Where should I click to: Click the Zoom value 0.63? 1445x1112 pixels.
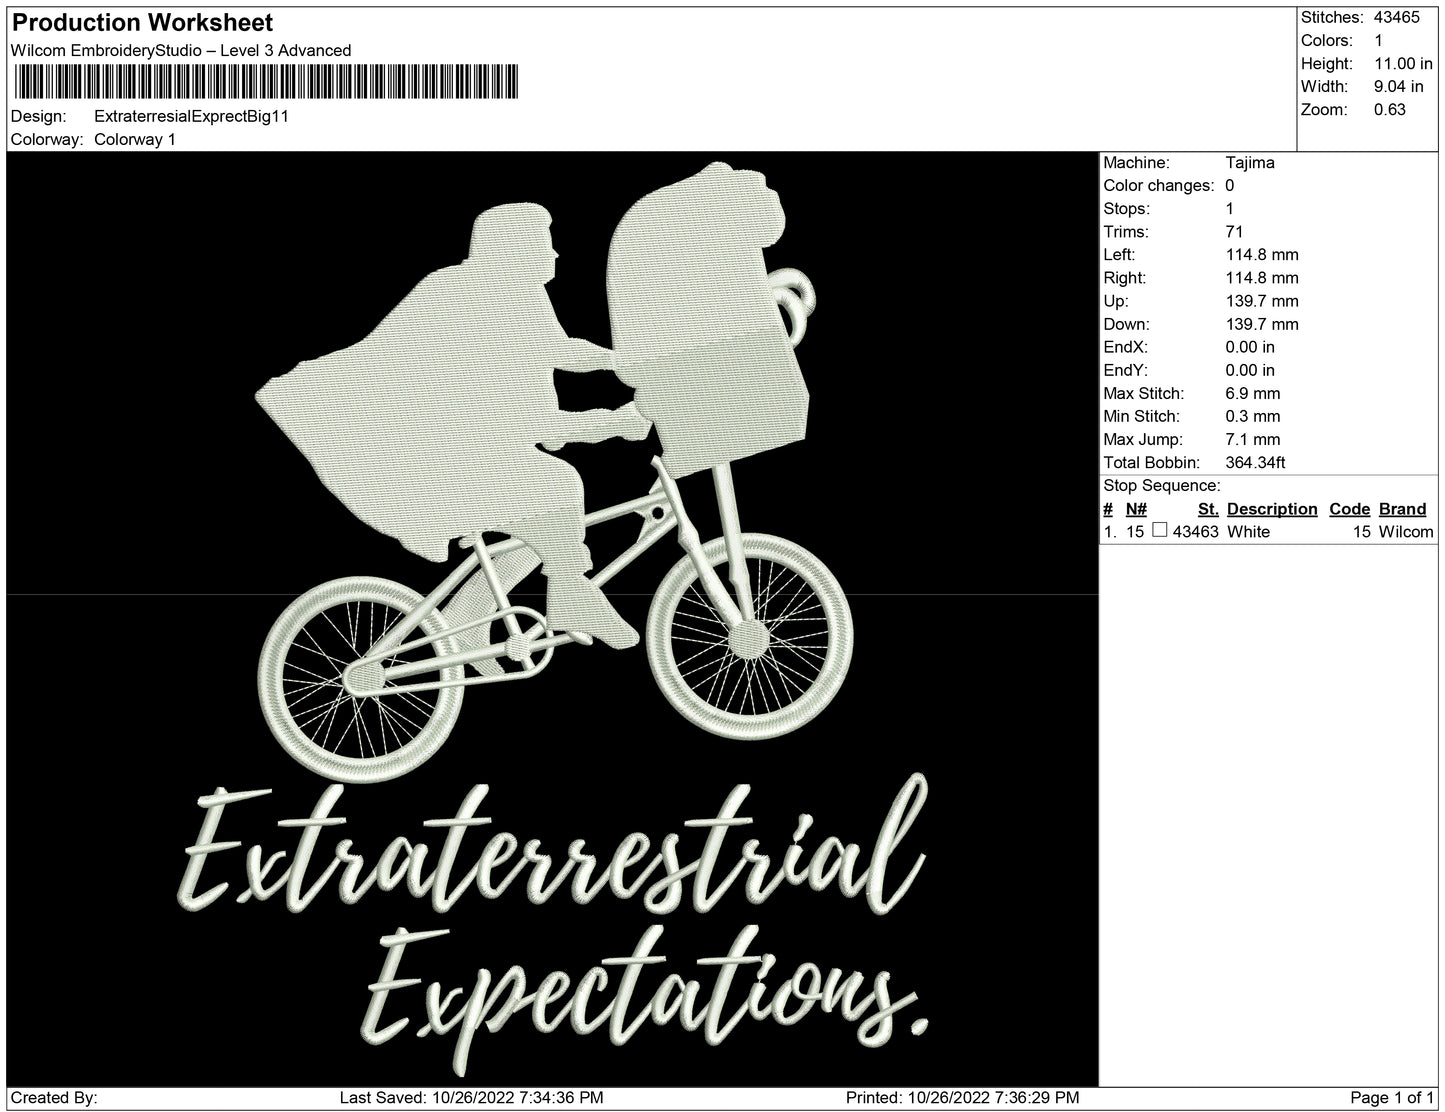click(x=1390, y=110)
